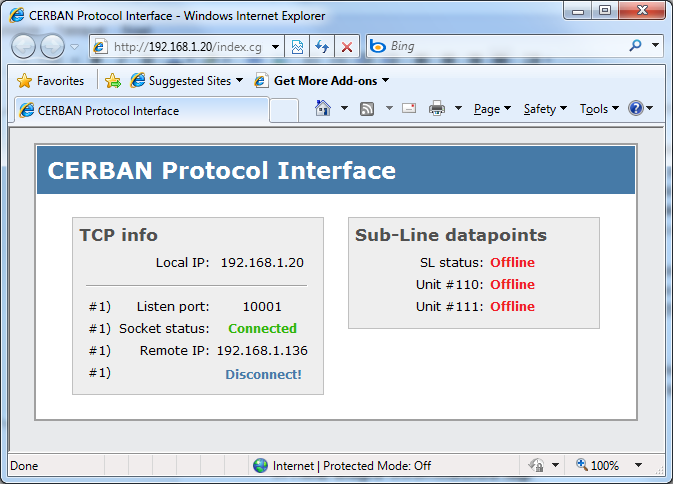This screenshot has height=484, width=673.
Task: Go to the Home page icon
Action: [x=323, y=109]
